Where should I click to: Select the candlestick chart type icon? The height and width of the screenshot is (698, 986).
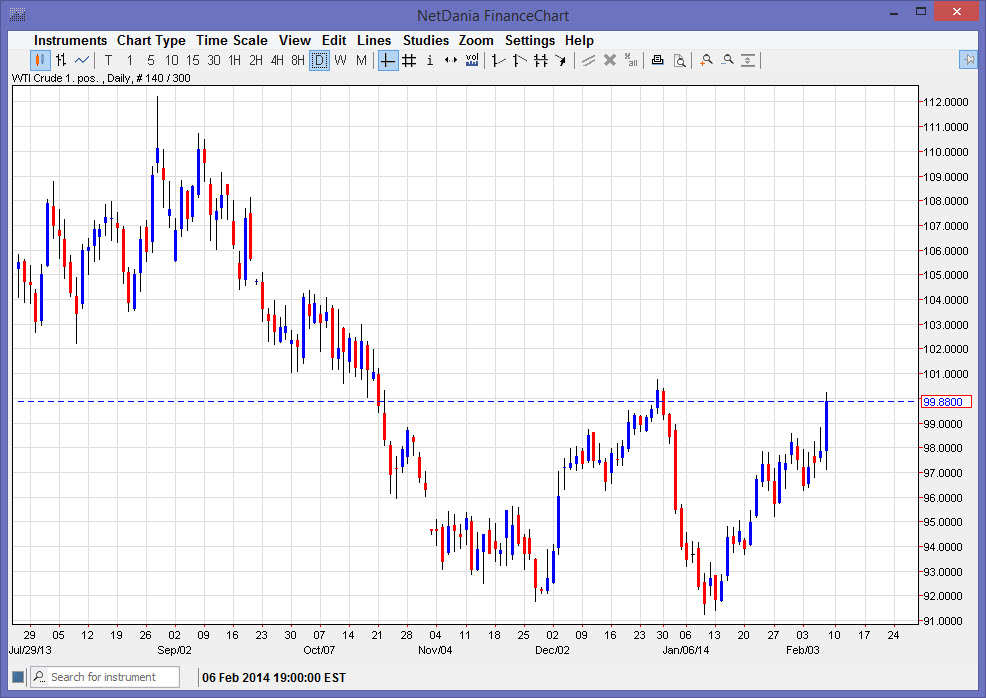[x=40, y=60]
